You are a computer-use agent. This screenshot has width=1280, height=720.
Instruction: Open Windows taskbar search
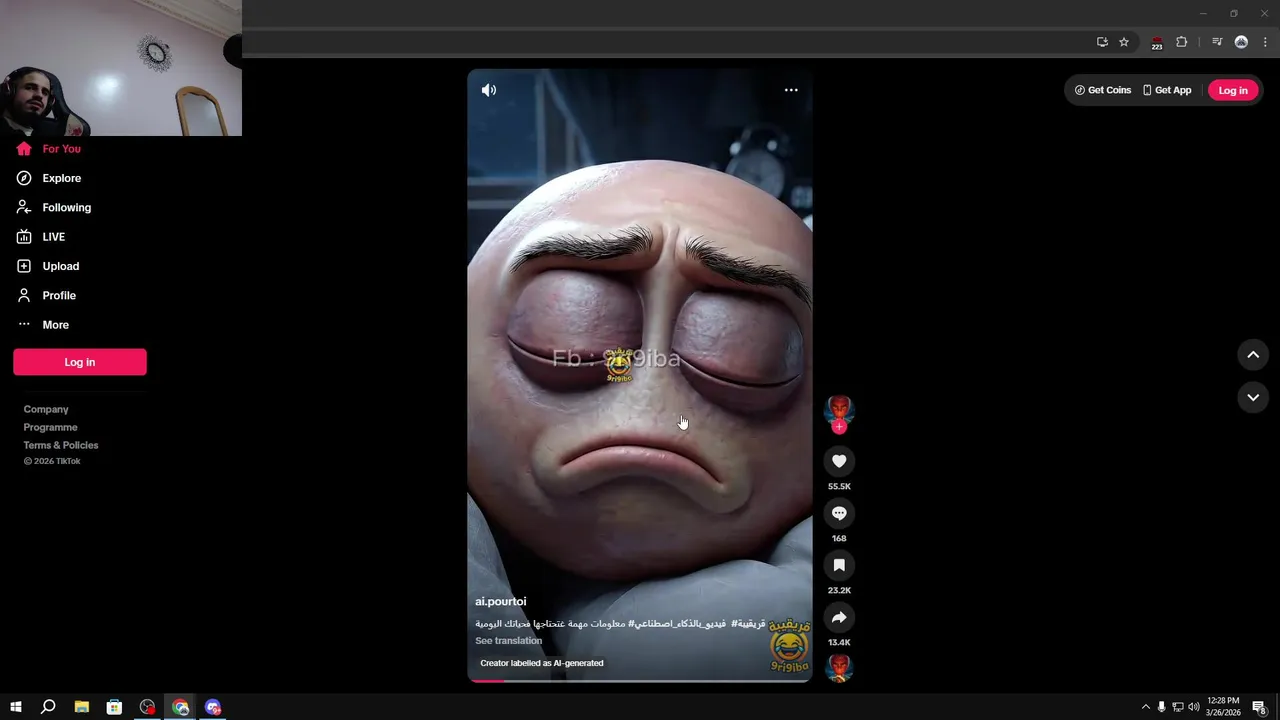48,707
